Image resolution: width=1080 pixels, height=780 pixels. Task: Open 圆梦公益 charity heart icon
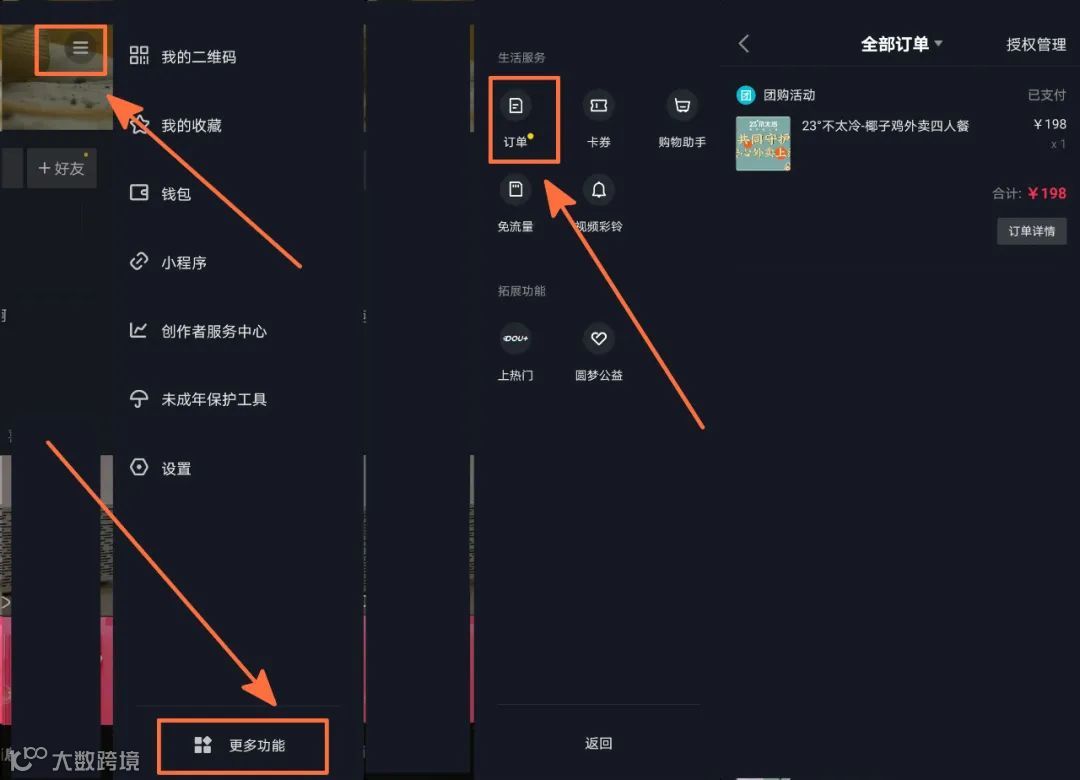[599, 338]
